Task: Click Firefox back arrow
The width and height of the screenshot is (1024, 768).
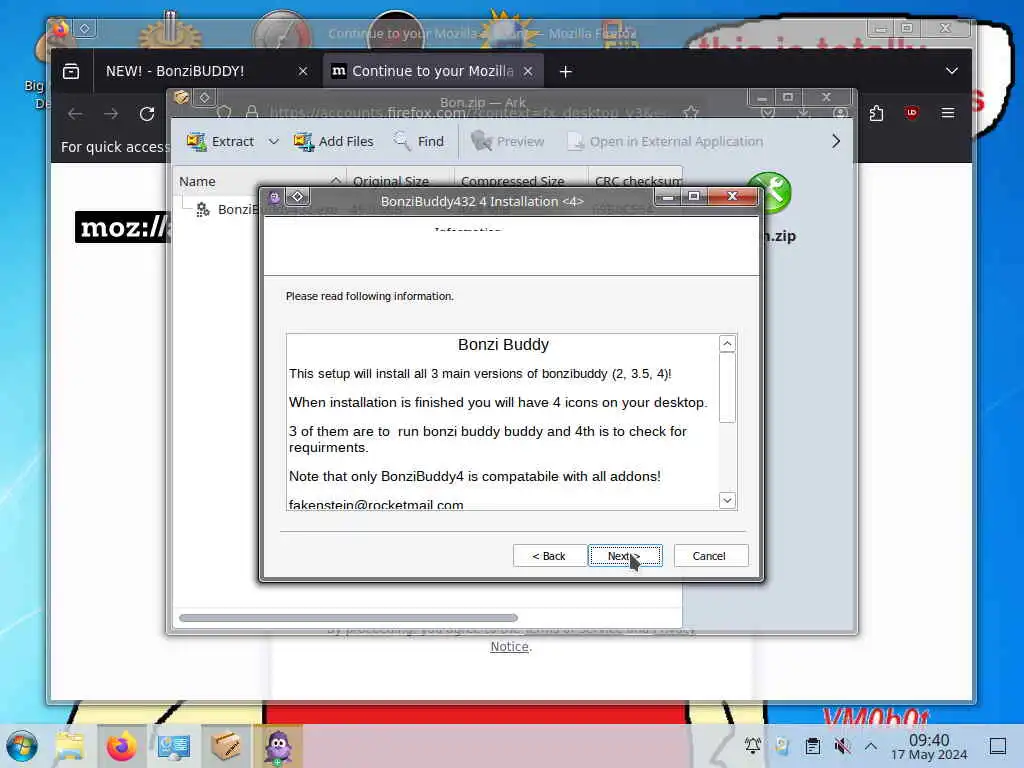Action: (x=75, y=114)
